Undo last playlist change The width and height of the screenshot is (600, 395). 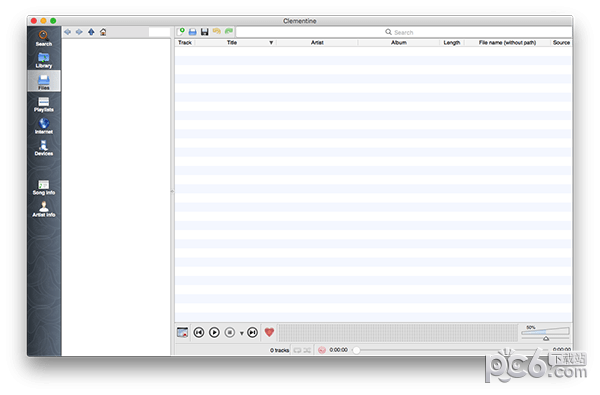pos(217,31)
